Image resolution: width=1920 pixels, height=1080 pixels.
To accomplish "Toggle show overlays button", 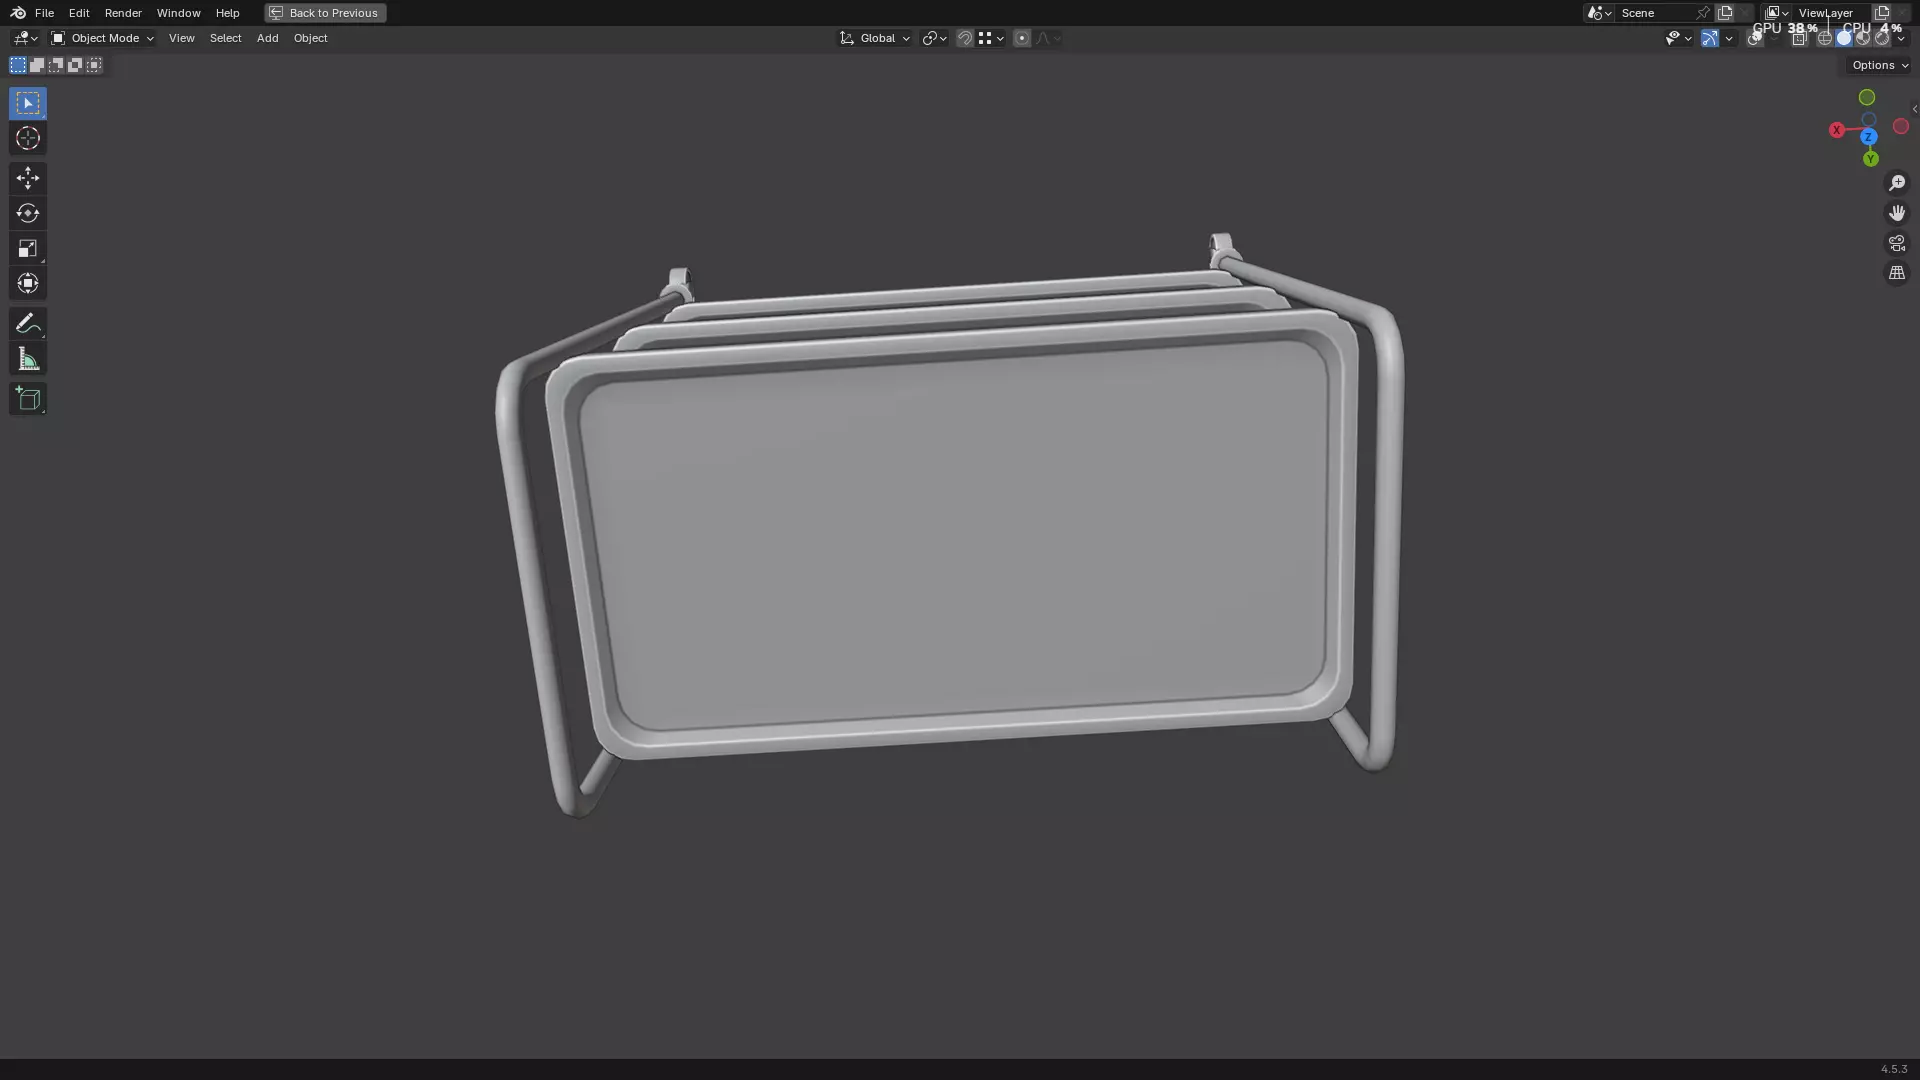I will (x=1755, y=38).
